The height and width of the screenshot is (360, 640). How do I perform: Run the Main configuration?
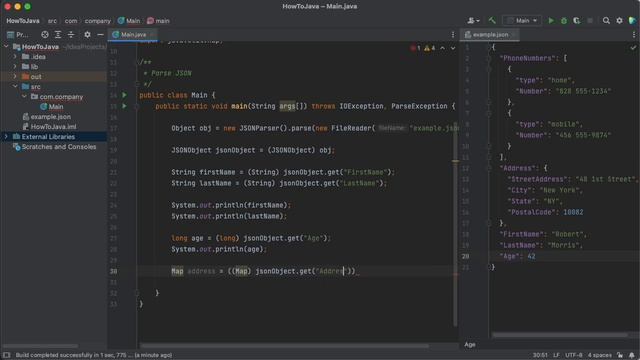(551, 20)
